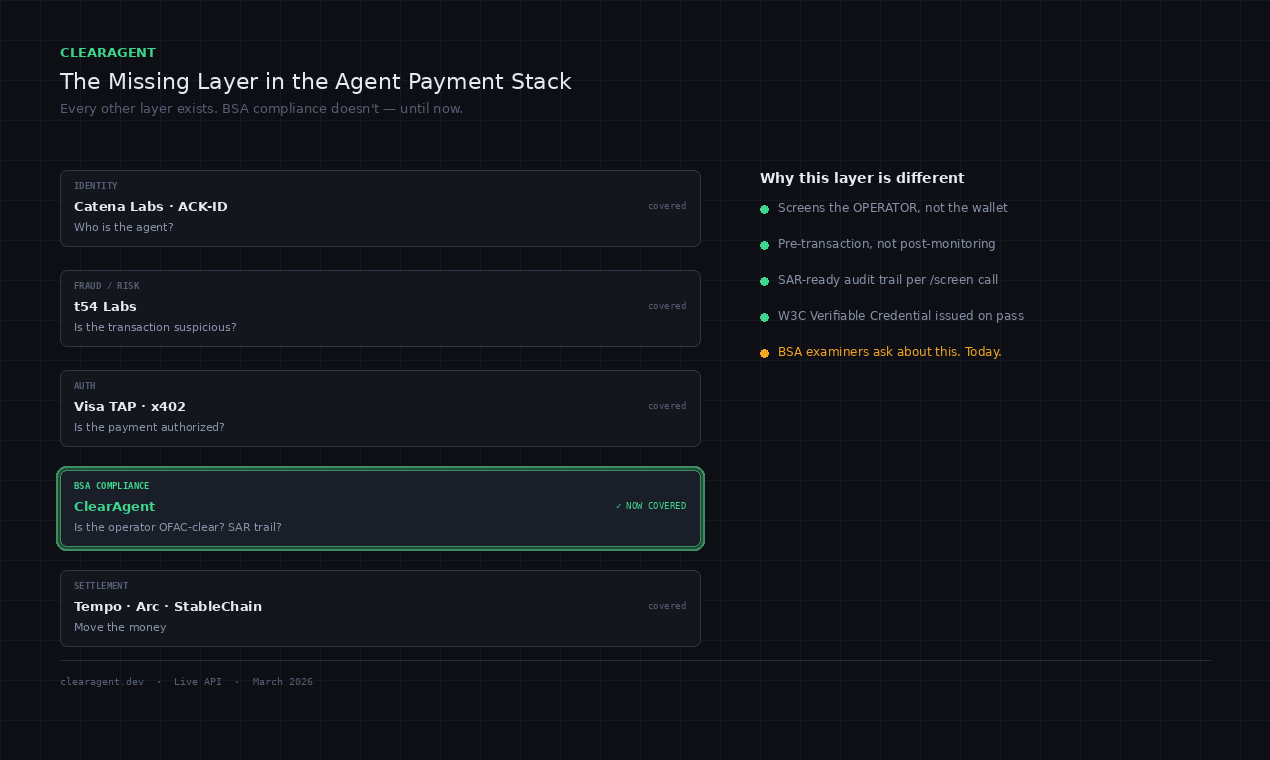
Task: Click the "Why this layer is different" heading
Action: tap(862, 178)
